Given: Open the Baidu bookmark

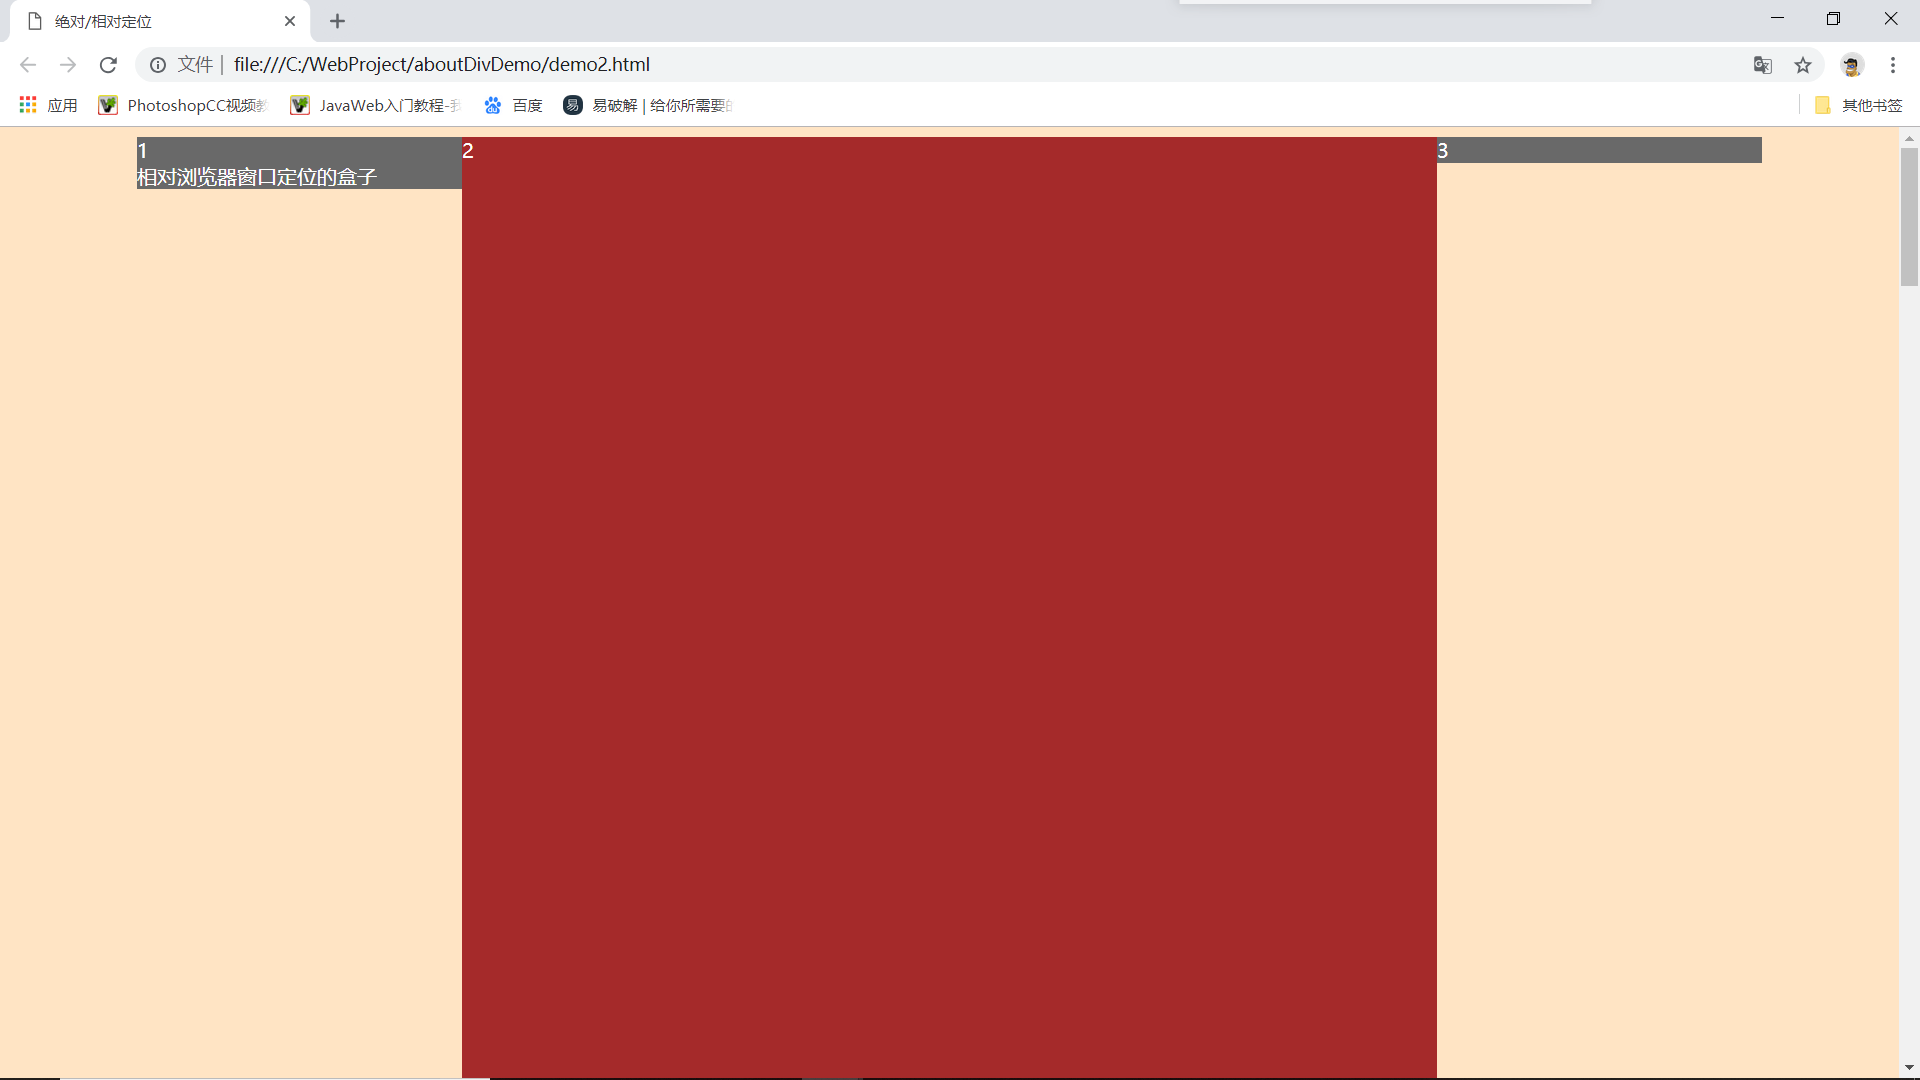Looking at the screenshot, I should coord(513,105).
